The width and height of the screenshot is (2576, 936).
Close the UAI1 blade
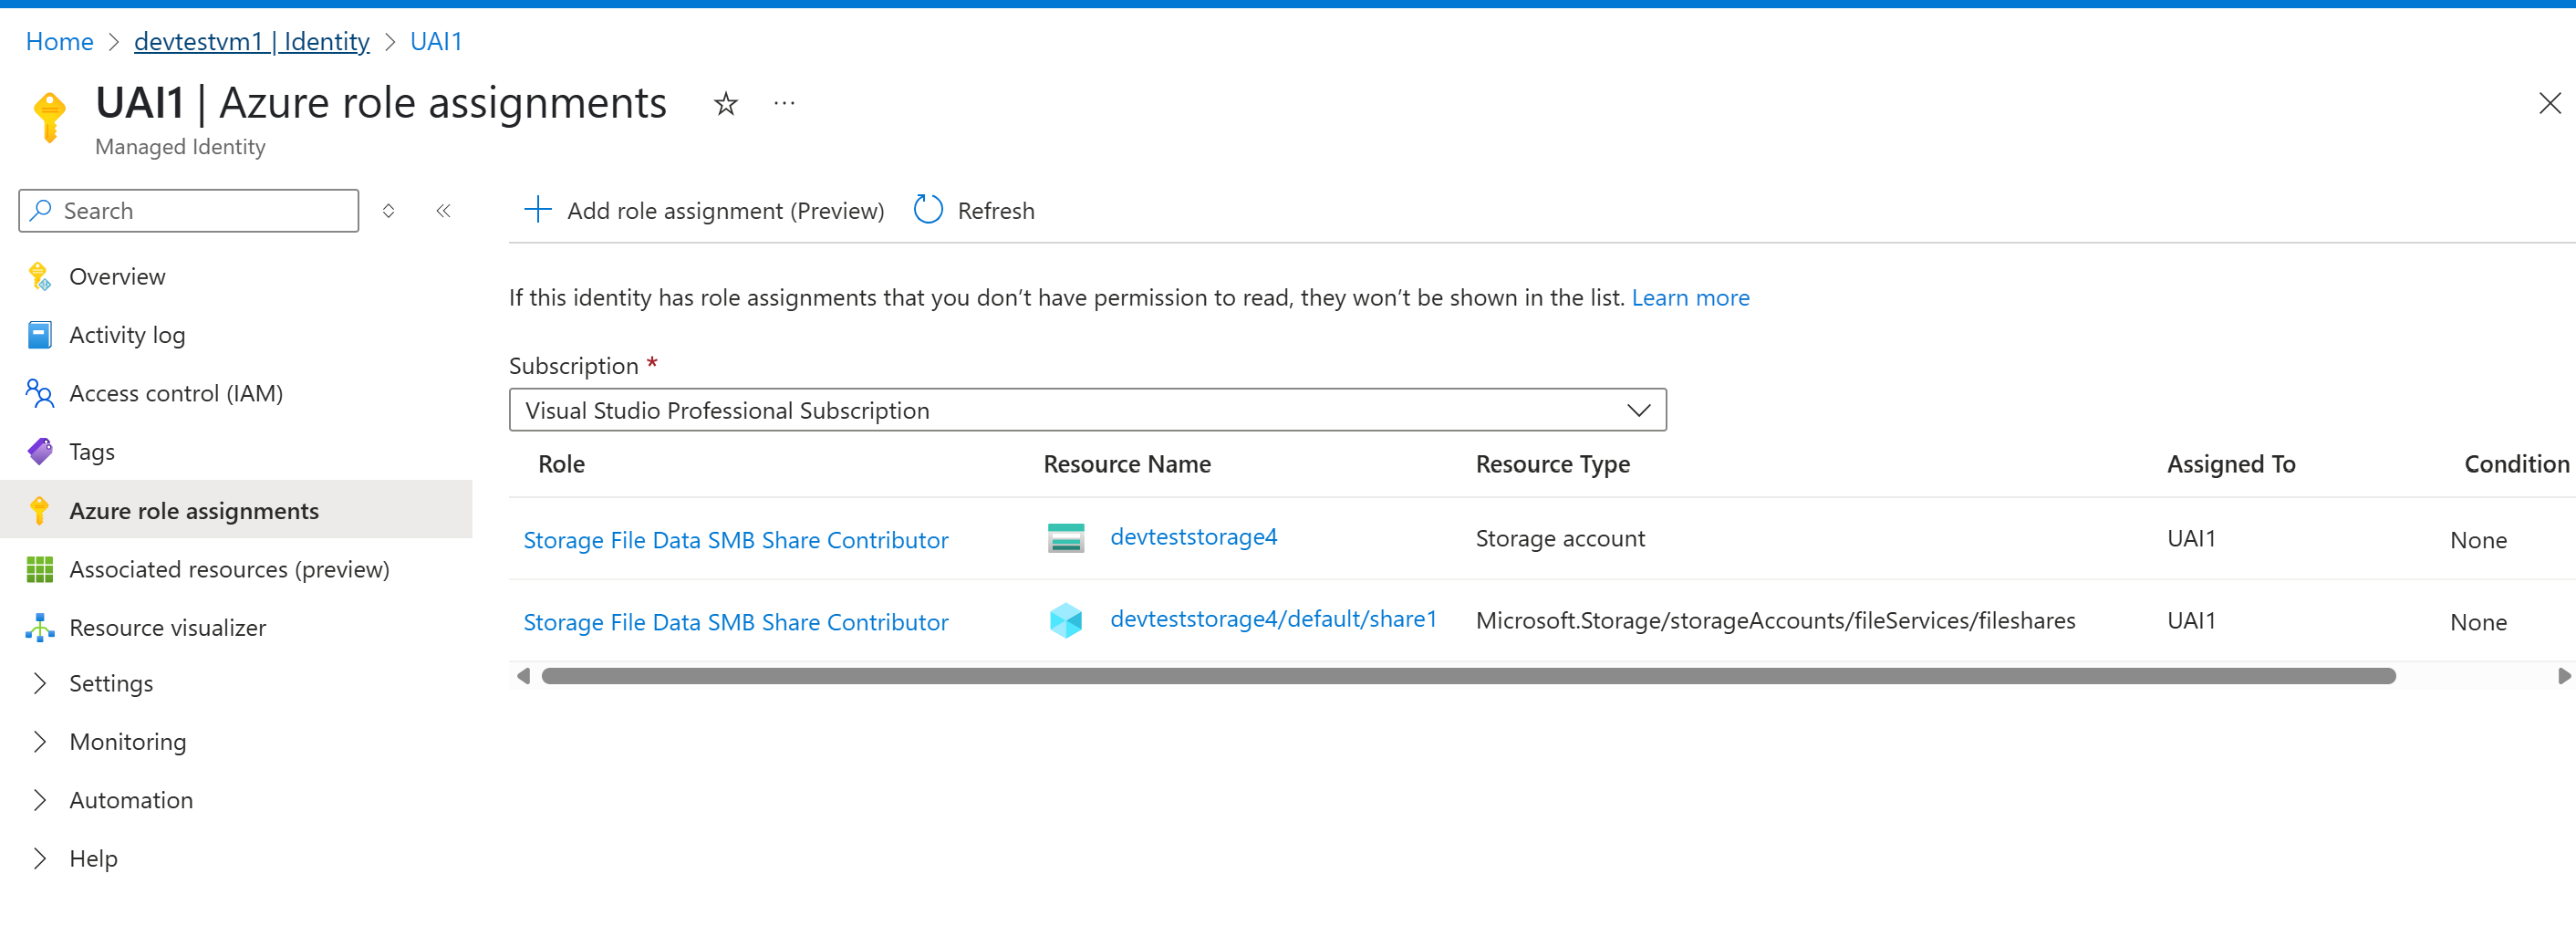coord(2549,103)
